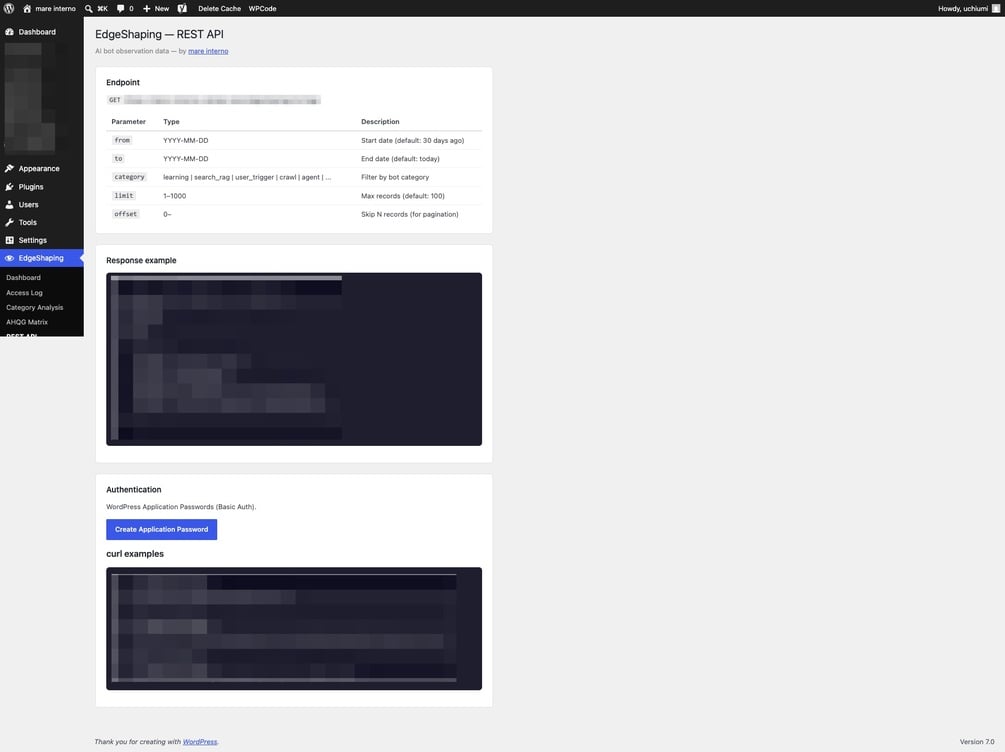Select the EdgeShaping menu item

tap(42, 258)
